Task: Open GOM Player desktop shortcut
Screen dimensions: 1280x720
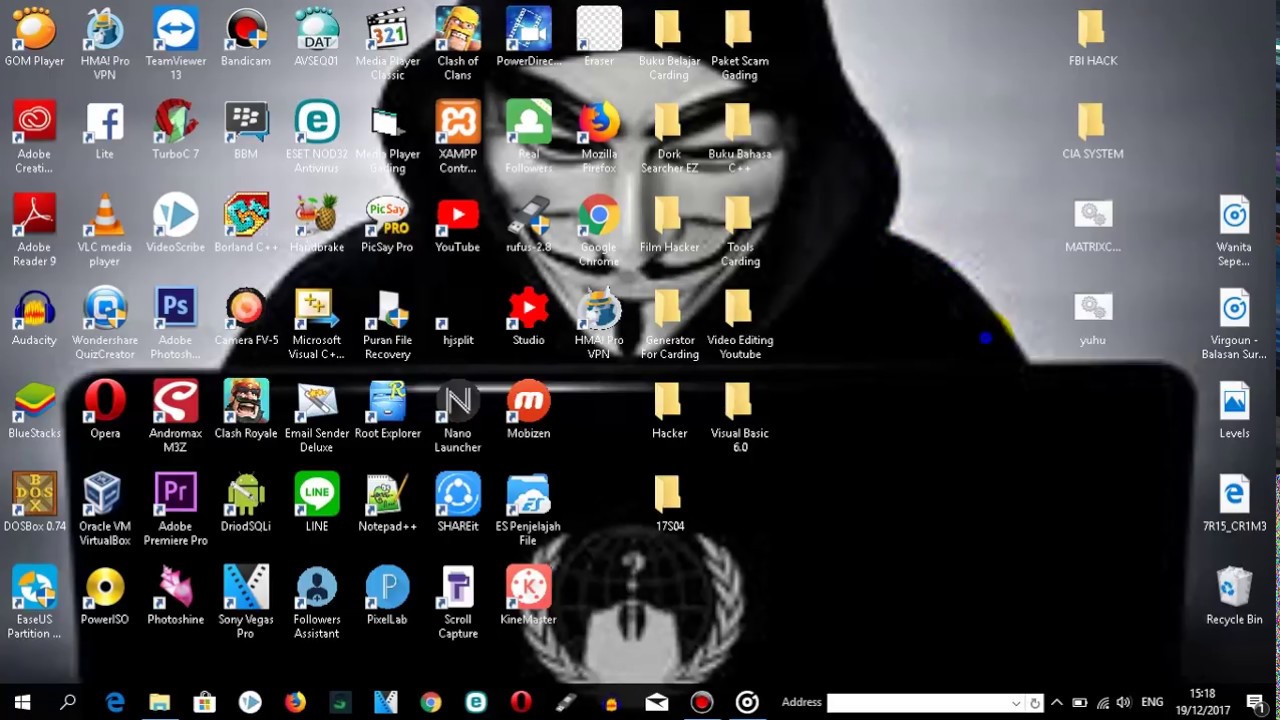Action: point(34,37)
